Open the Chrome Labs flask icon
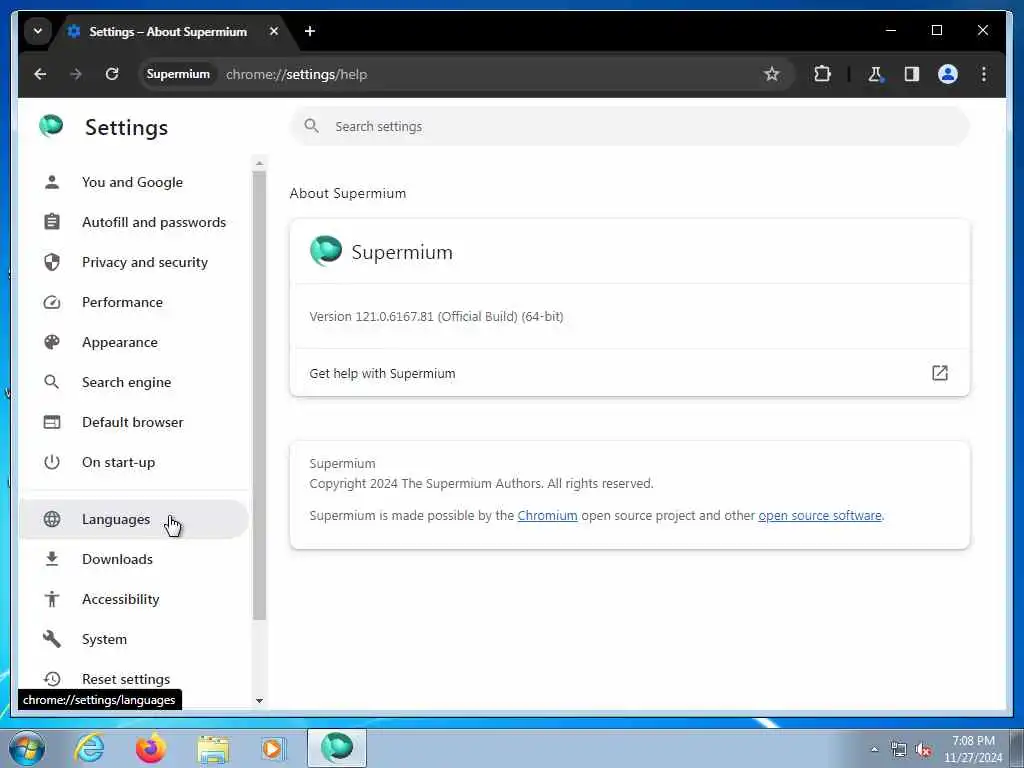Viewport: 1024px width, 768px height. [x=876, y=74]
